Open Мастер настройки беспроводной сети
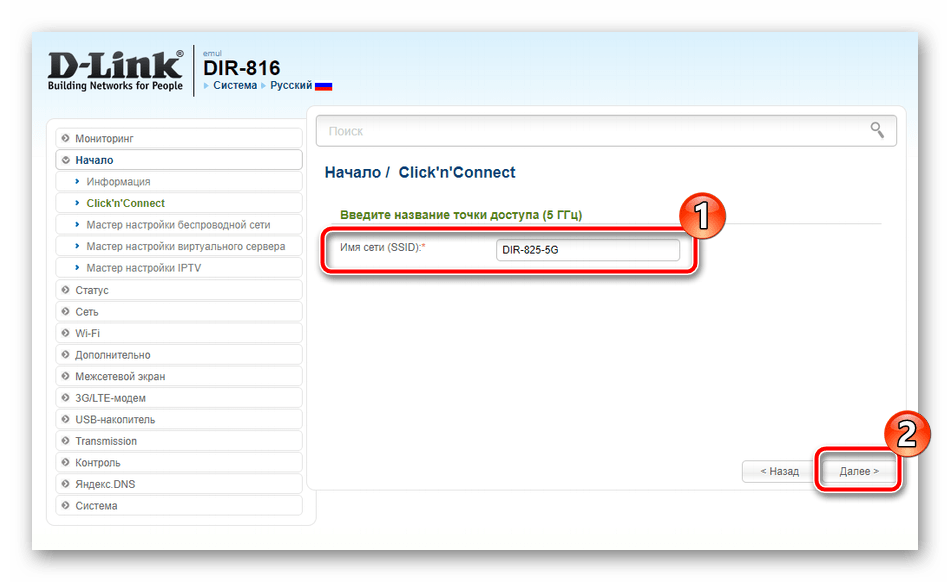This screenshot has height=582, width=950. pyautogui.click(x=179, y=225)
